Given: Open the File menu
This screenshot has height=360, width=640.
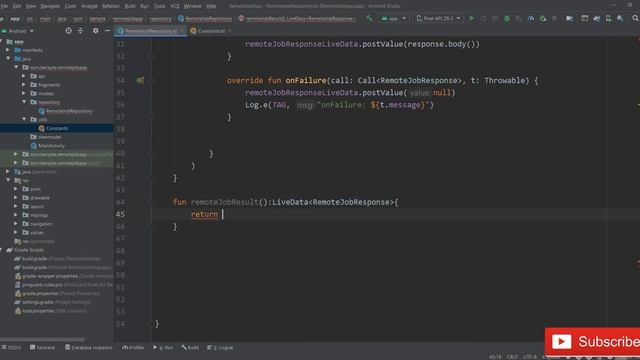Looking at the screenshot, I should tap(4, 6).
